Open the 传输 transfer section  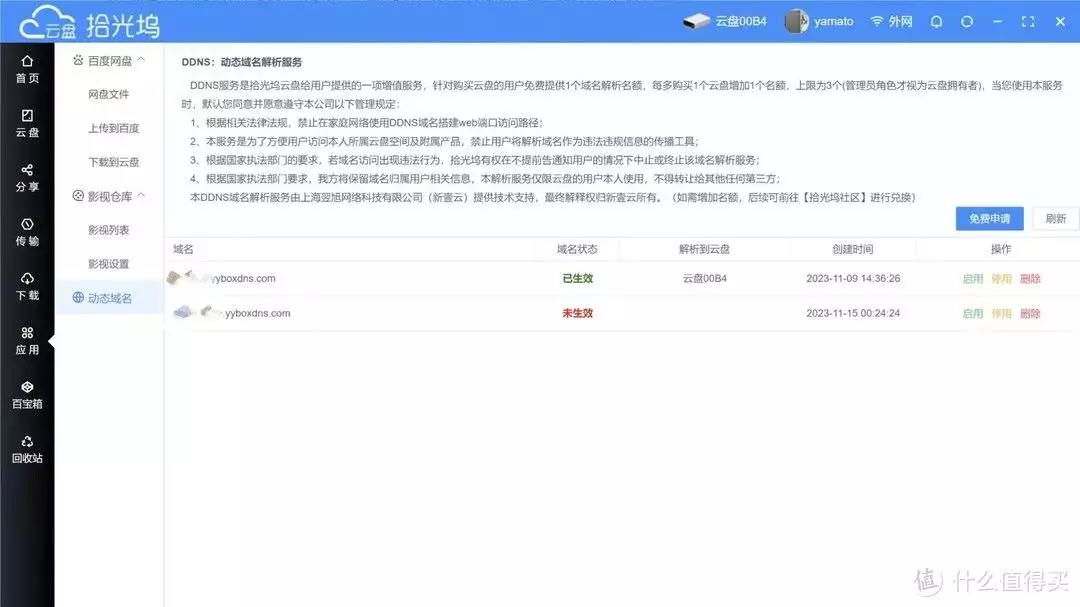[27, 233]
